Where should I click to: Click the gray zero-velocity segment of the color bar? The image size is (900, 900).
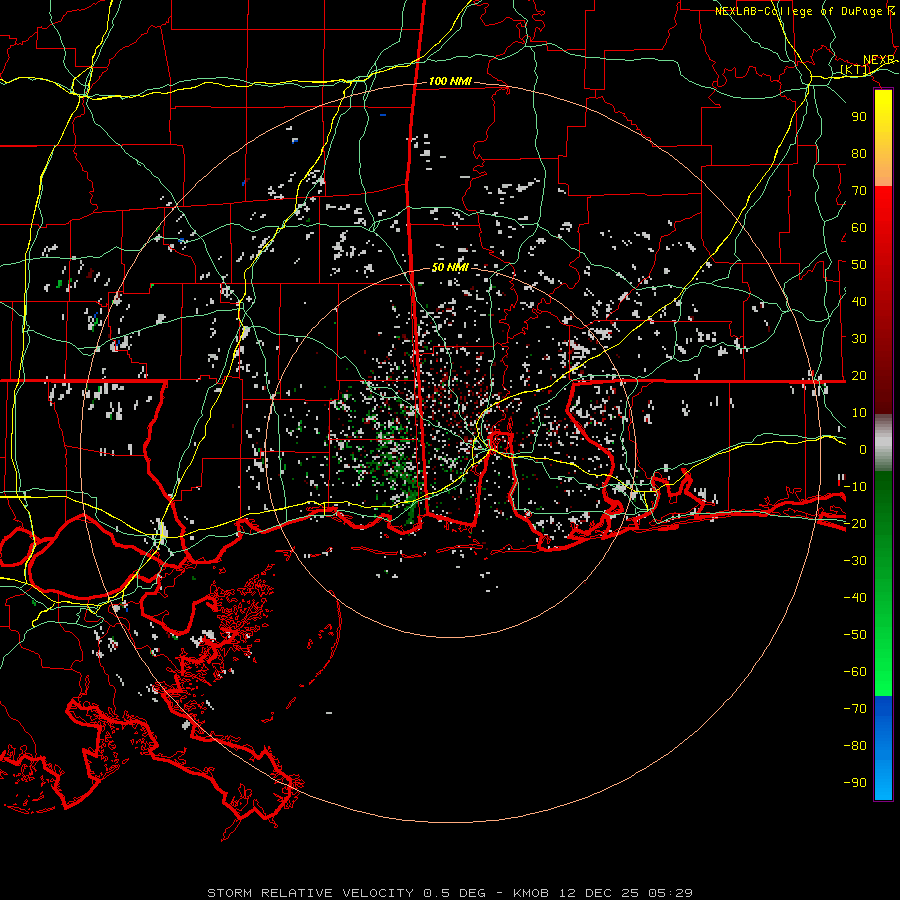[x=883, y=443]
